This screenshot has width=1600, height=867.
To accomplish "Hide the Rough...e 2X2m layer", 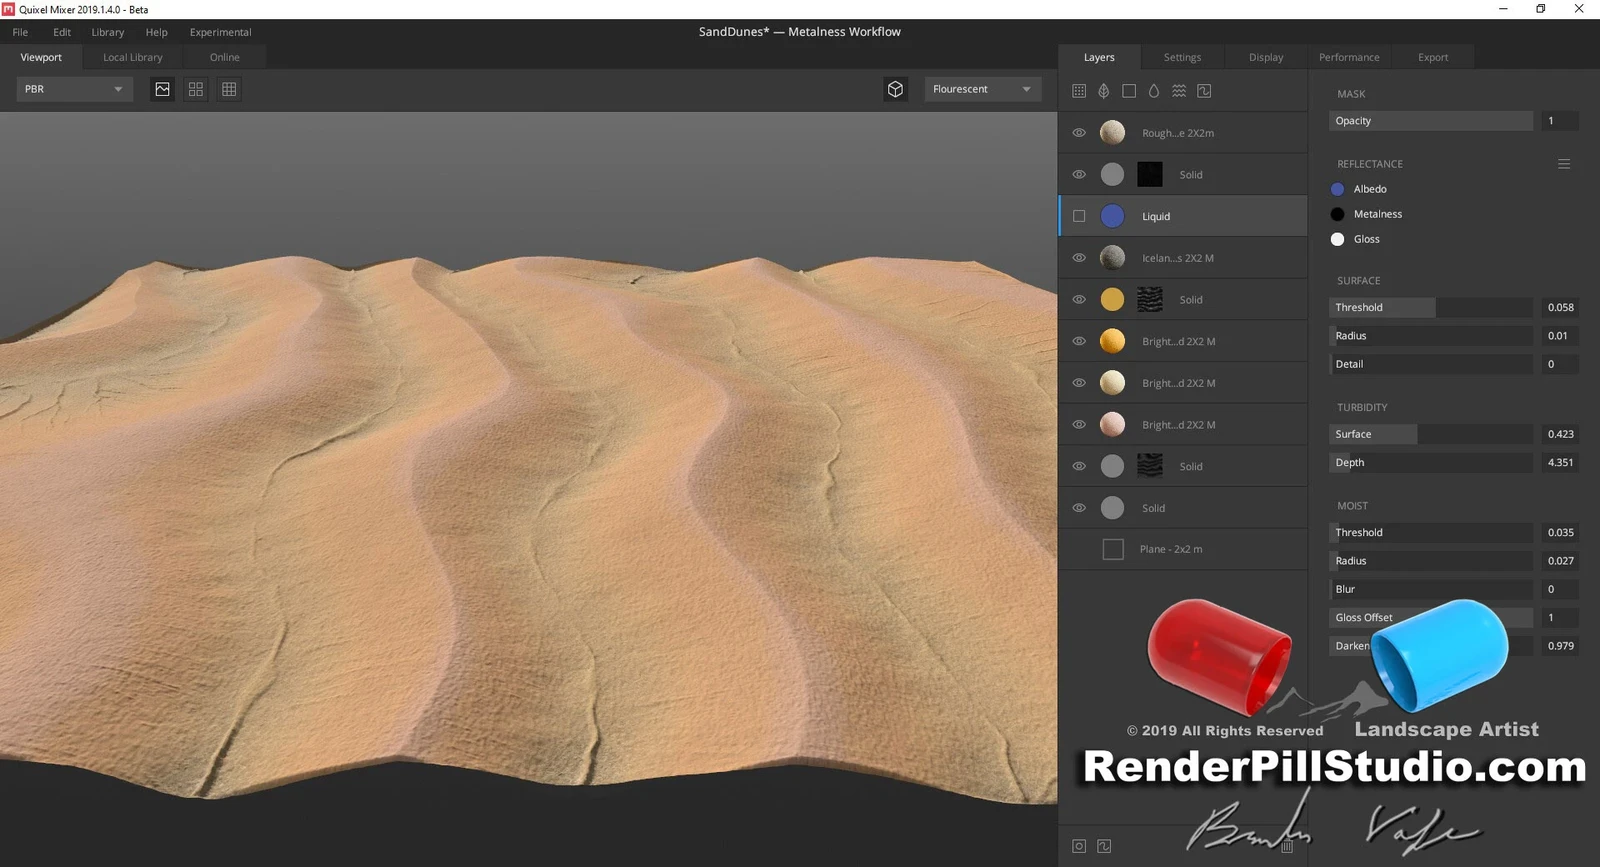I will 1079,133.
